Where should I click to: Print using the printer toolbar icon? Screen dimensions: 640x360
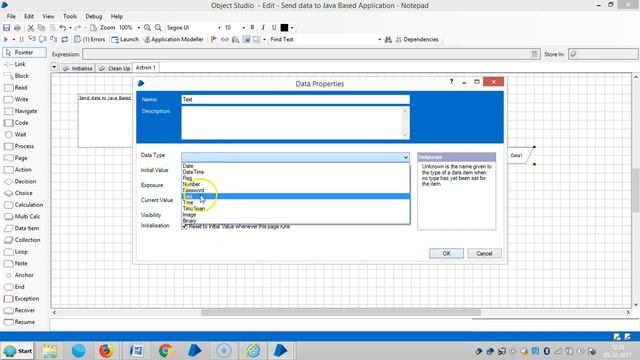click(x=17, y=28)
